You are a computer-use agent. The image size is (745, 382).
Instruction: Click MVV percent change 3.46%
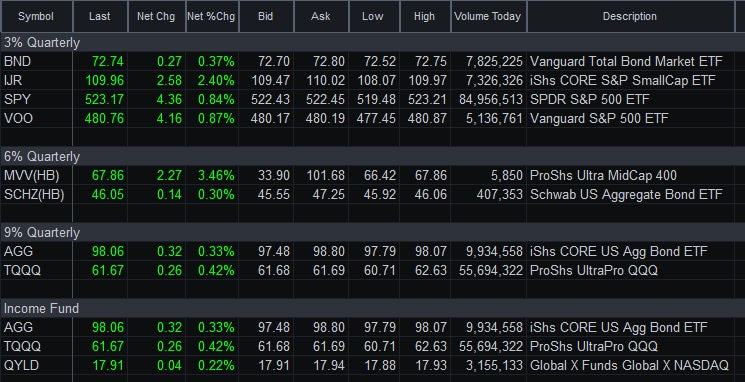[216, 175]
